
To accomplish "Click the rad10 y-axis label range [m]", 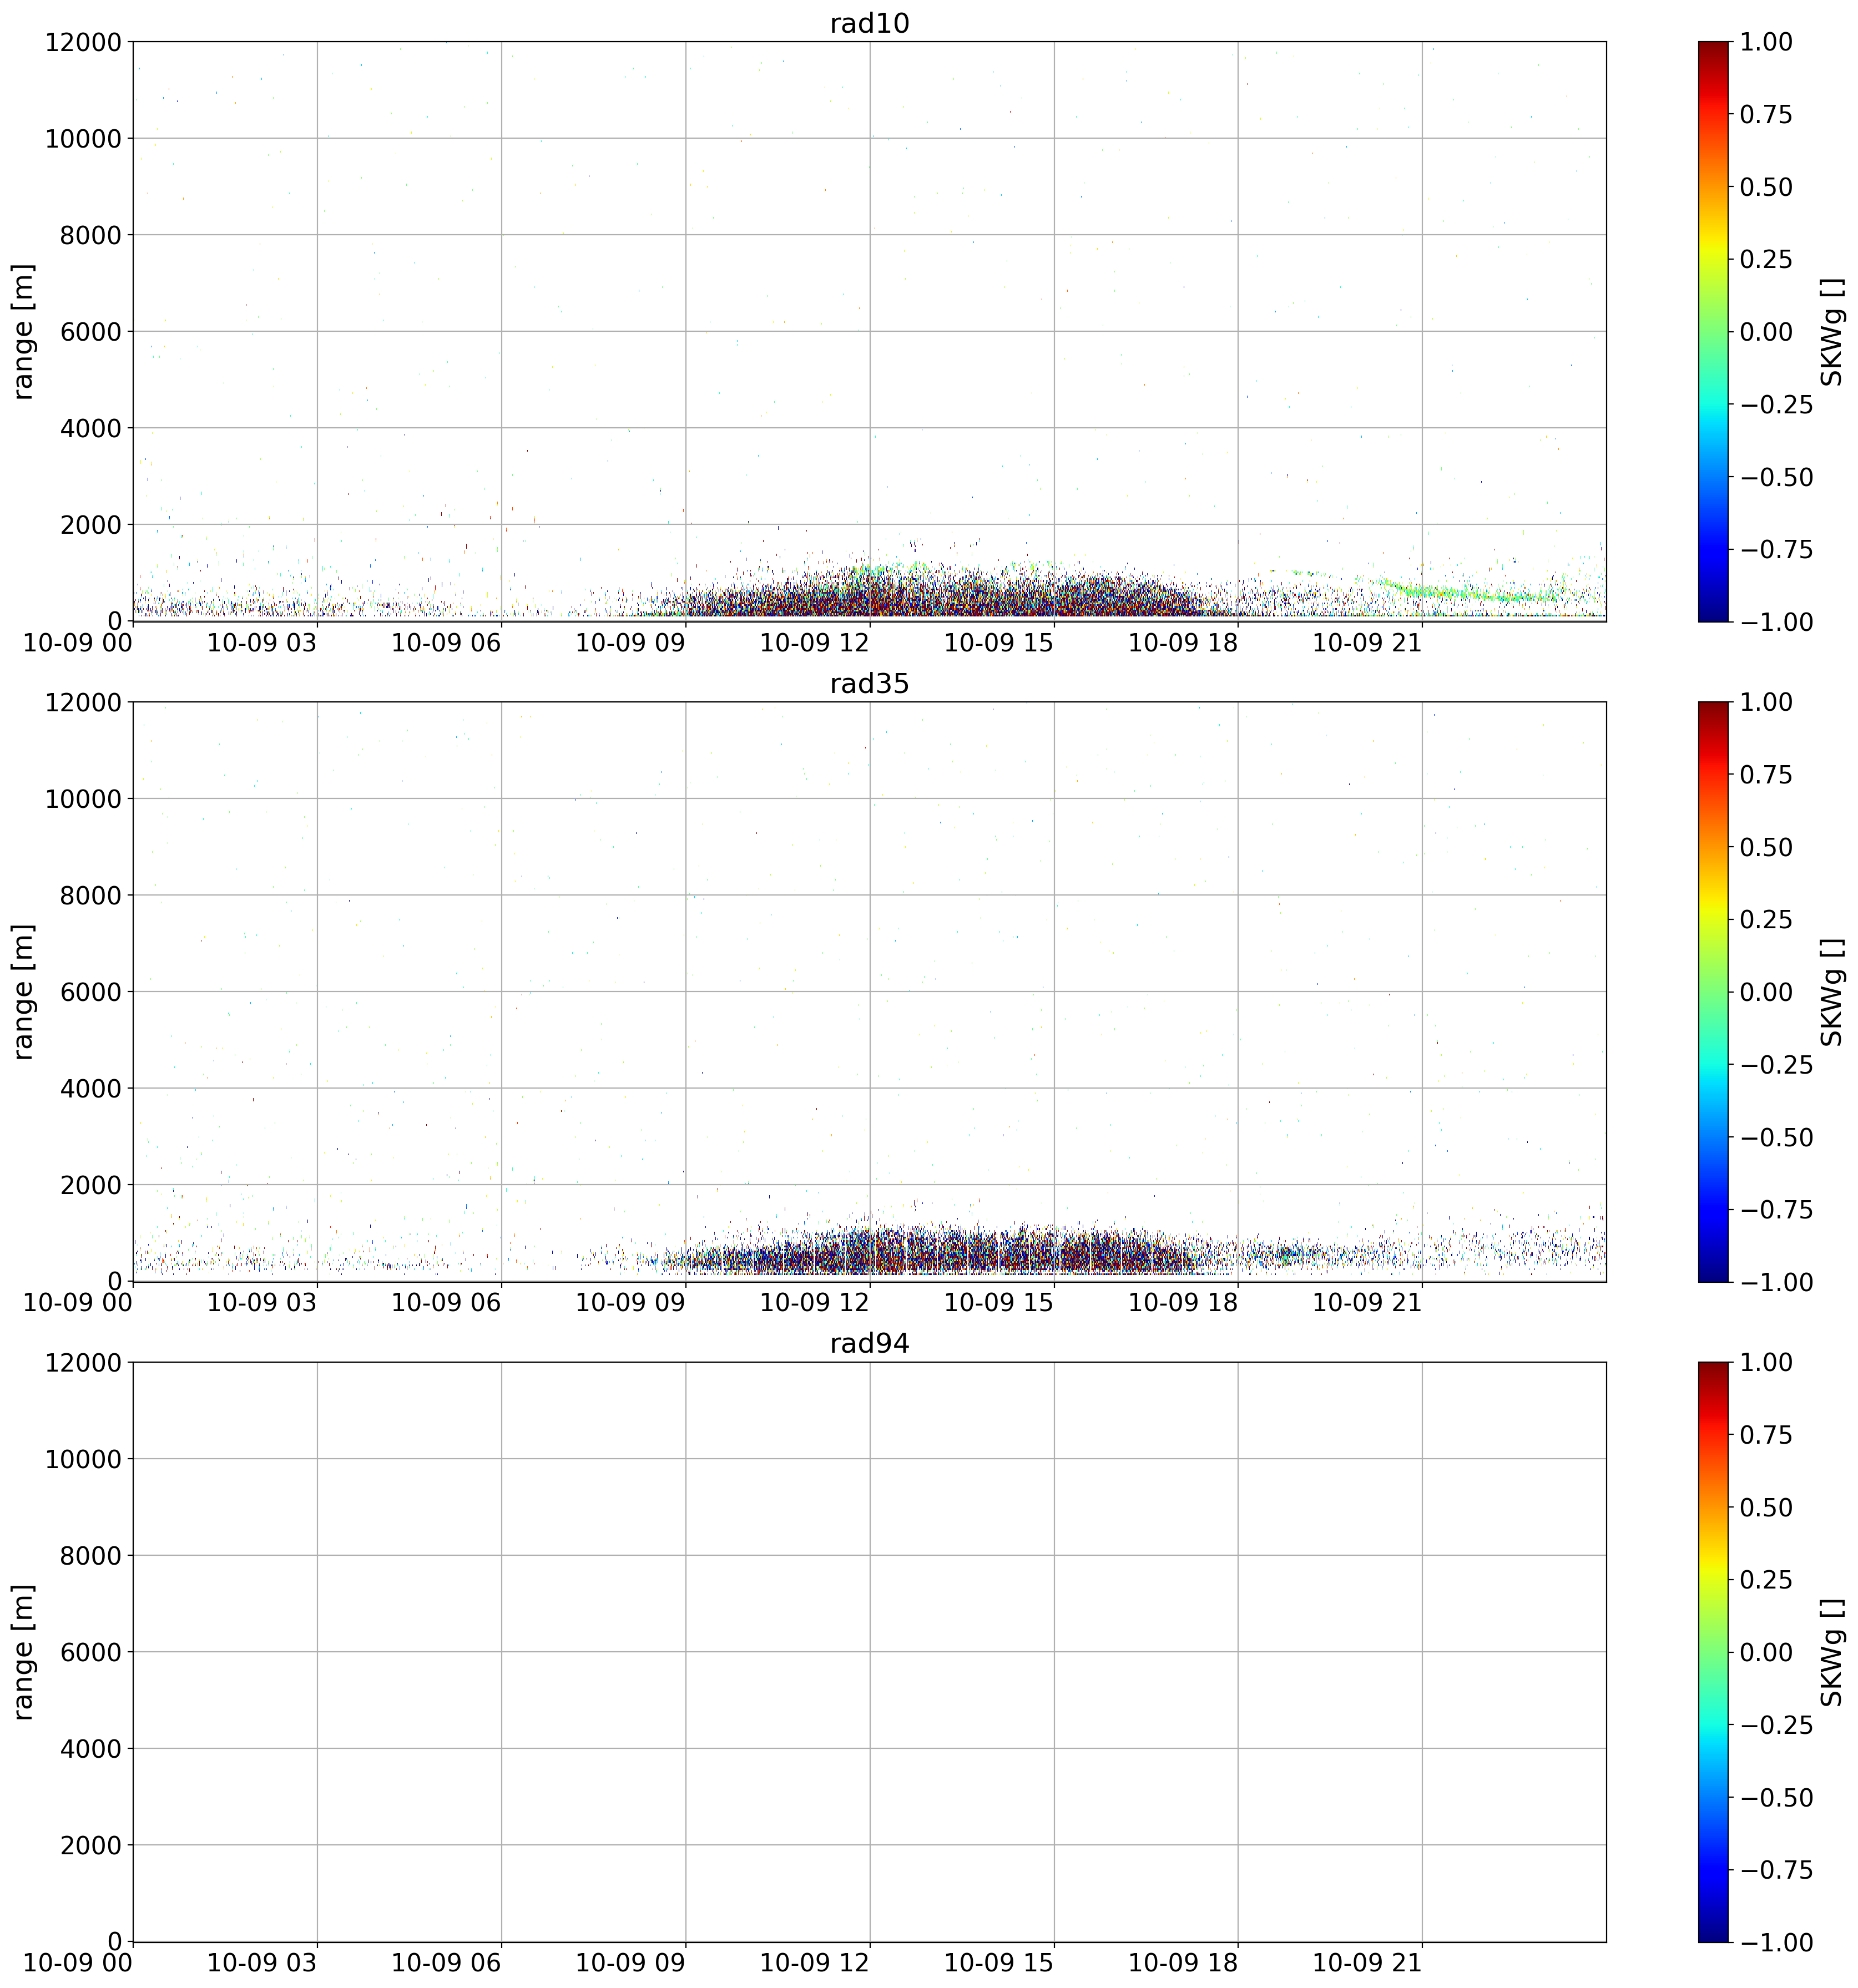I will 23,331.
